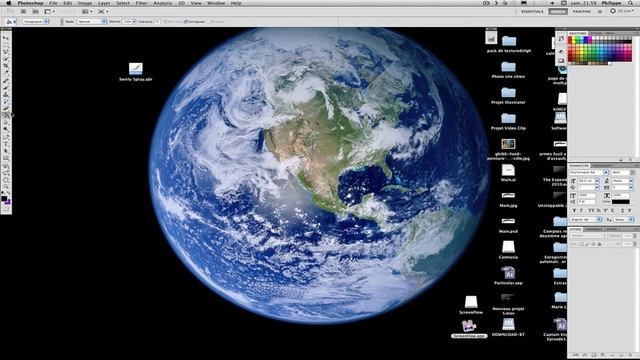Open Spotlight search in menu bar
This screenshot has width=640, height=360.
[x=630, y=3]
